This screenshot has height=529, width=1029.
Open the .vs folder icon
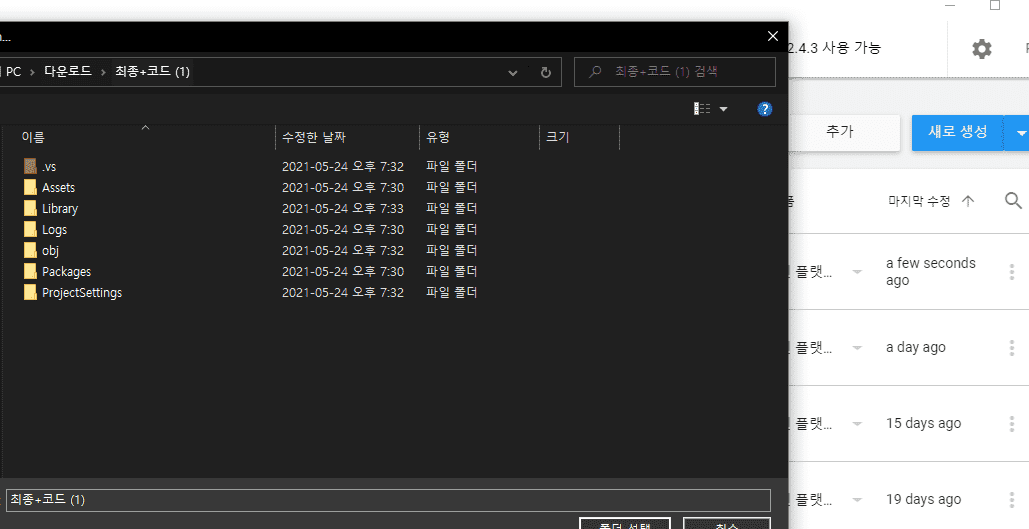tap(30, 166)
